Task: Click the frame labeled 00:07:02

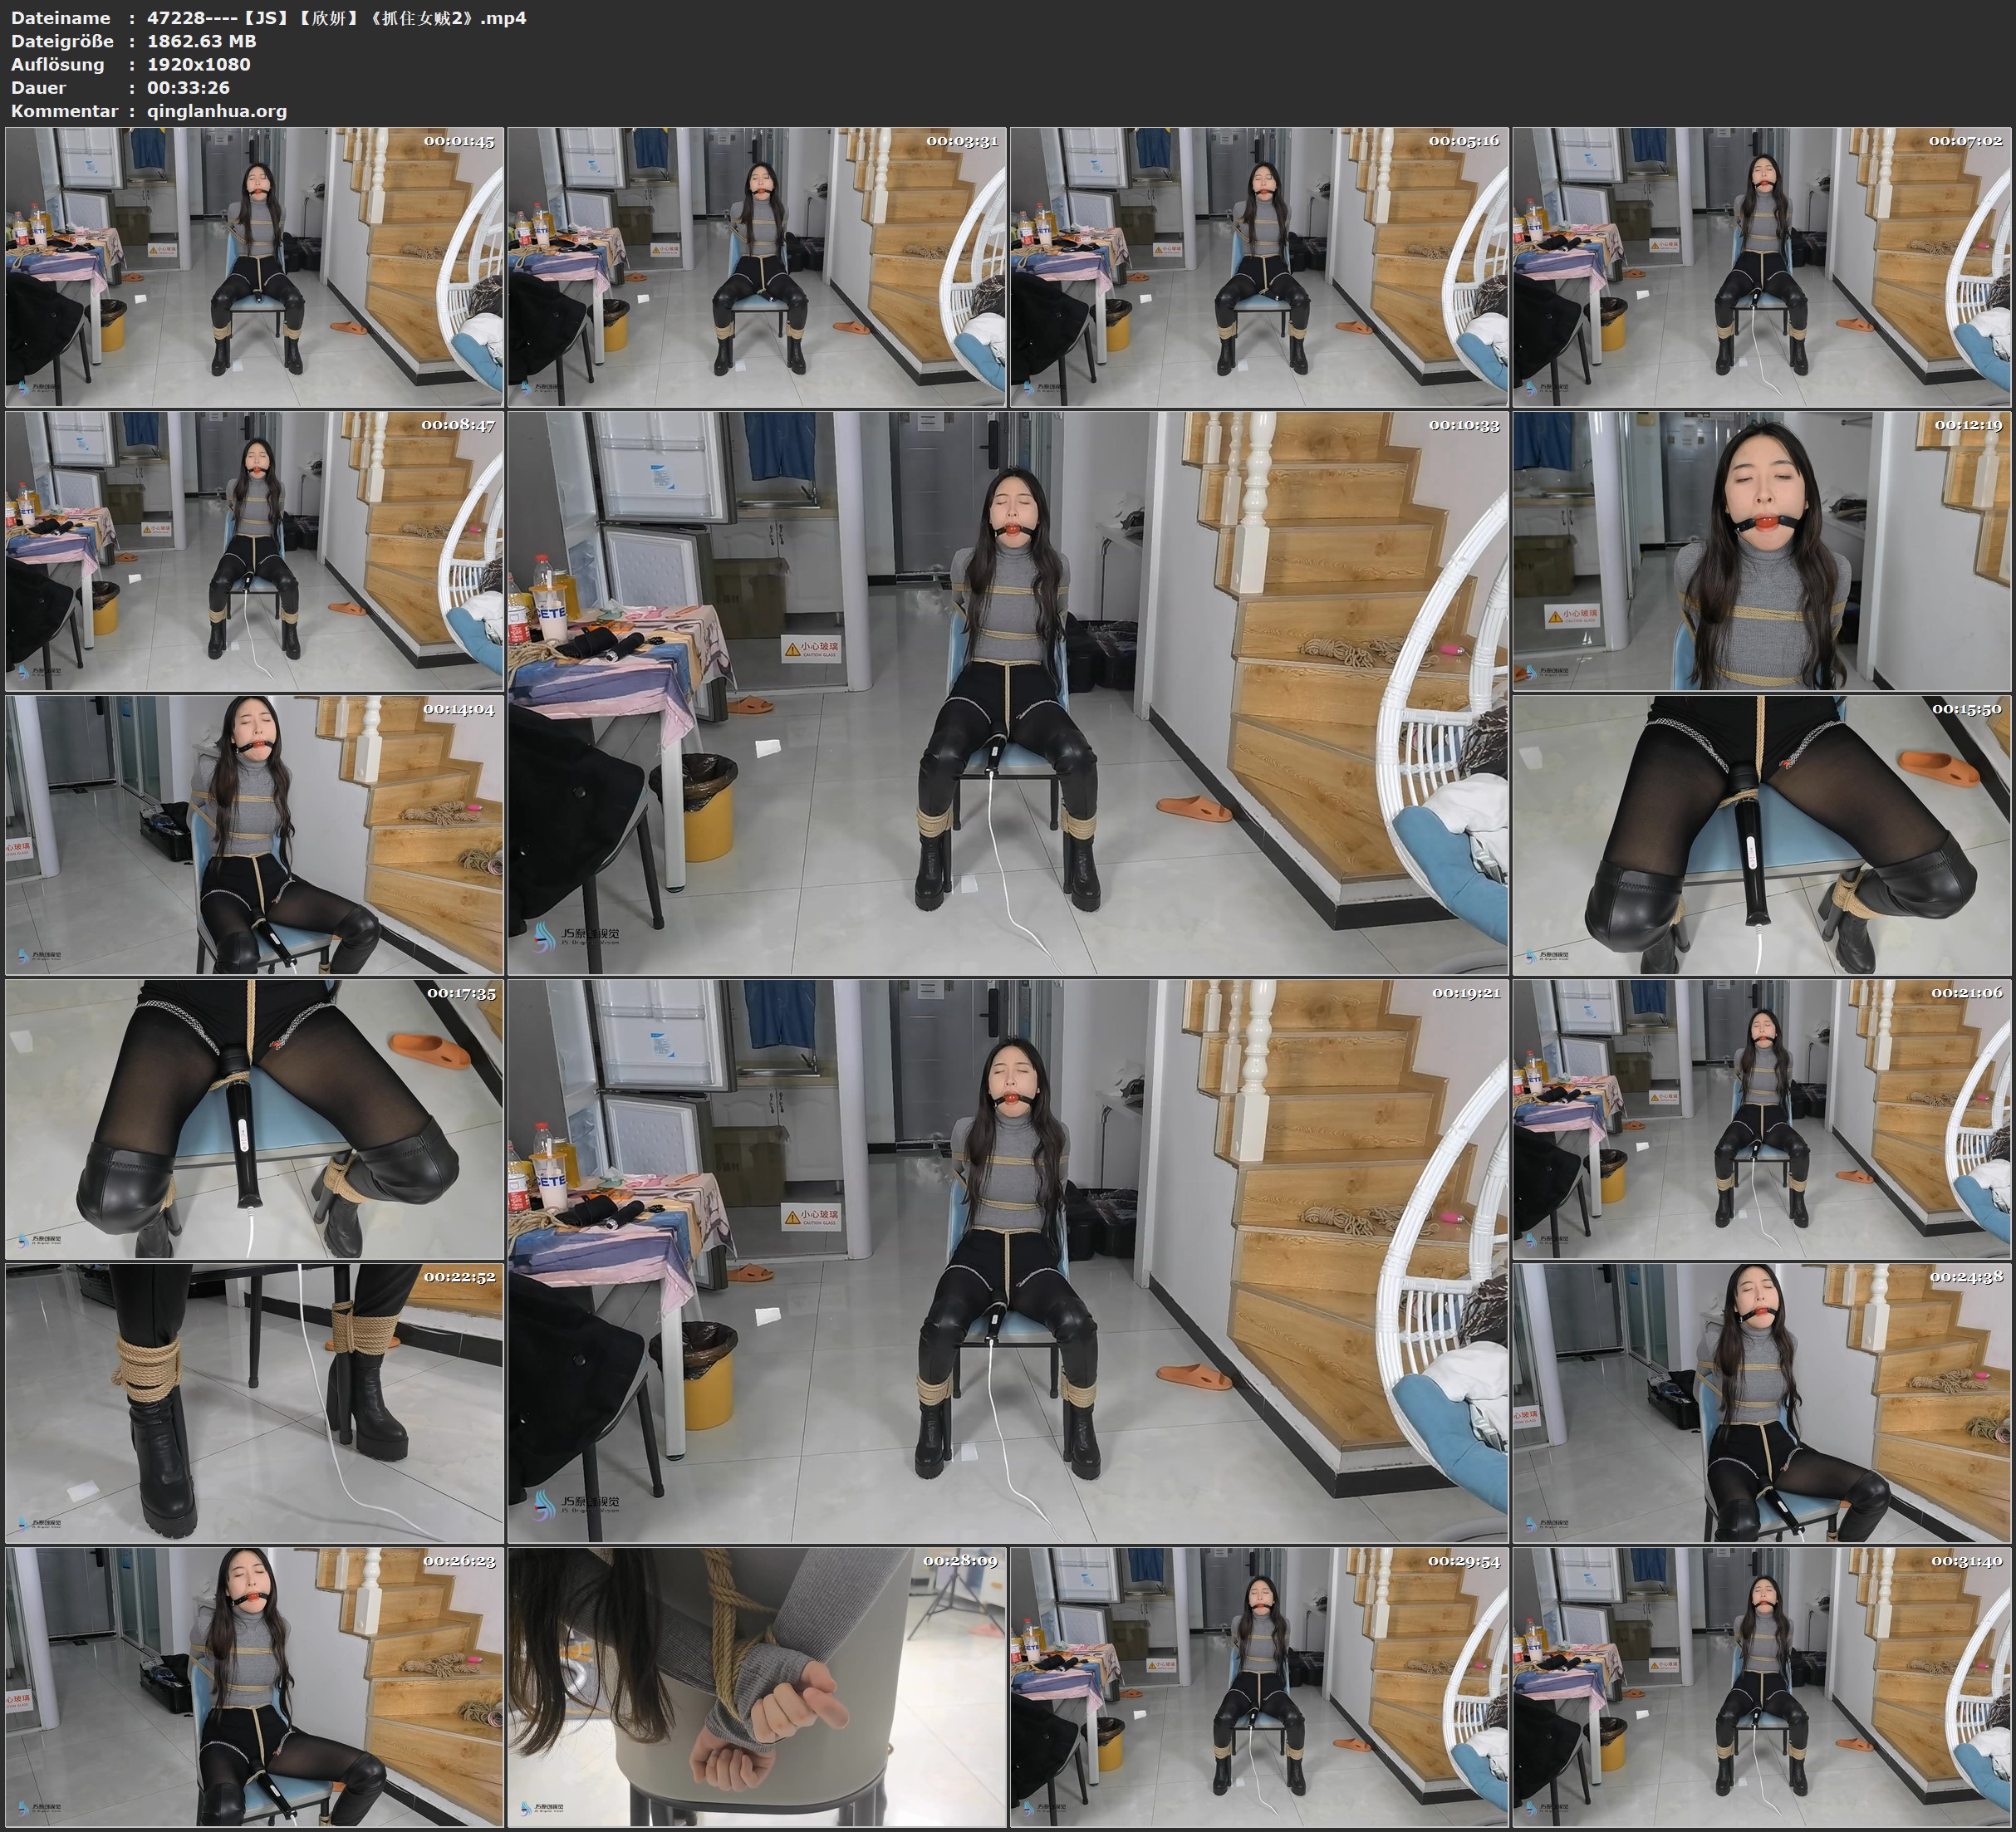Action: tap(1762, 267)
